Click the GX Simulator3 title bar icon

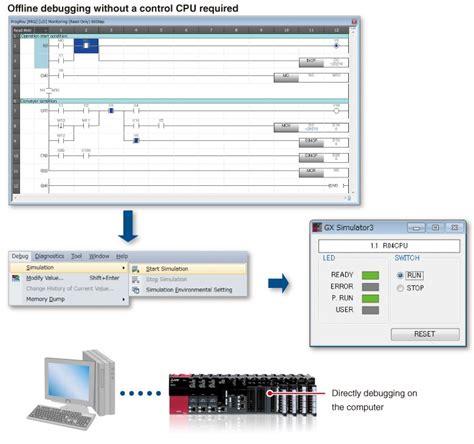317,227
